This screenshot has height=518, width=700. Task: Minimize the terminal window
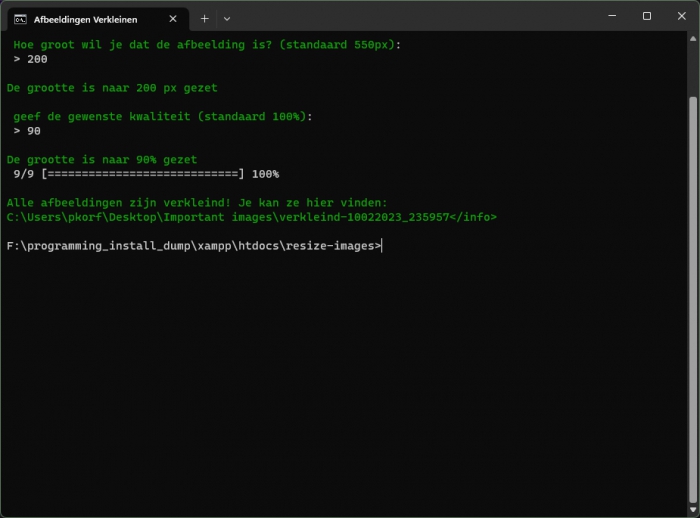(612, 16)
